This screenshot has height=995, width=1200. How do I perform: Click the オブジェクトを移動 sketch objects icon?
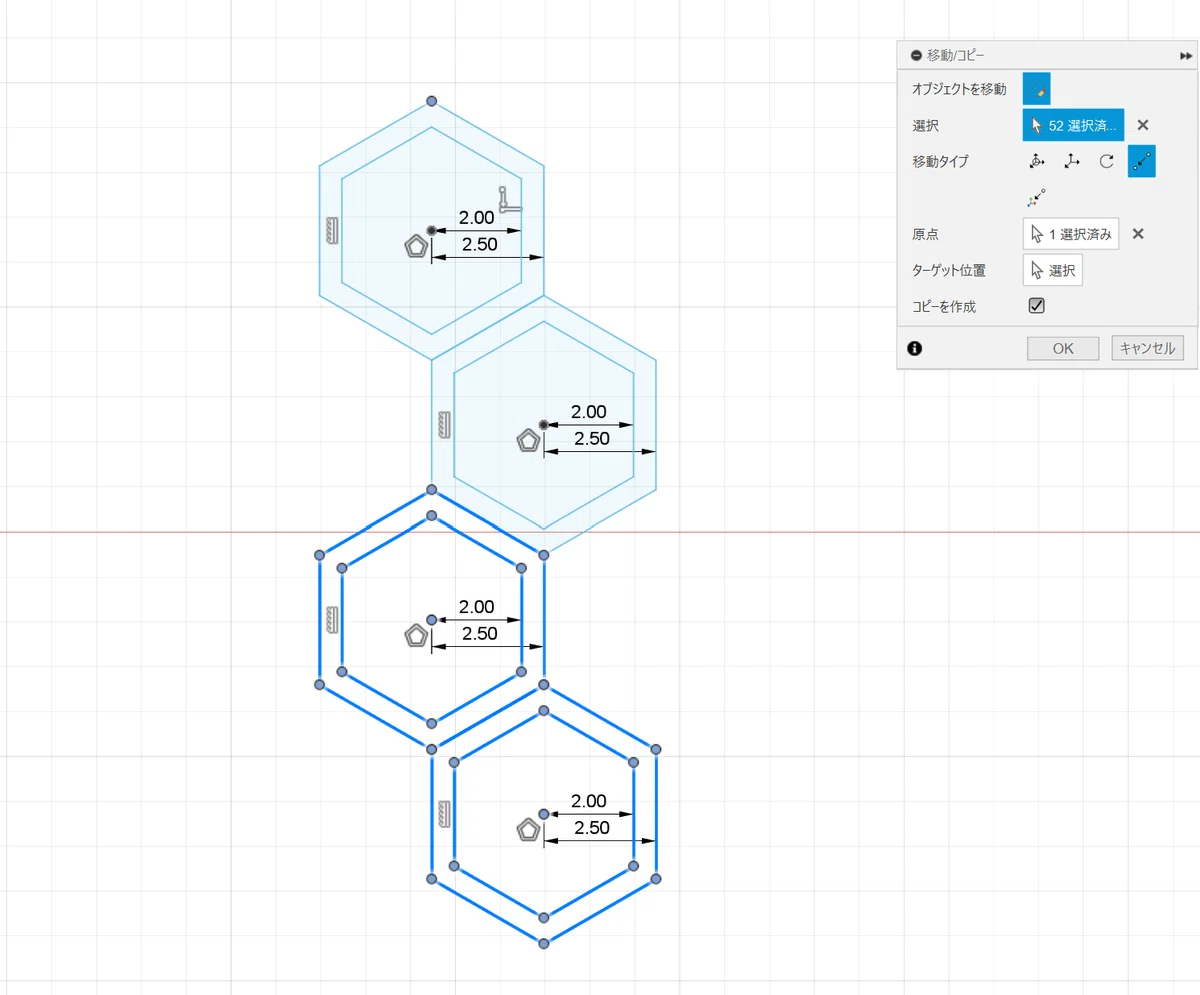point(1037,89)
